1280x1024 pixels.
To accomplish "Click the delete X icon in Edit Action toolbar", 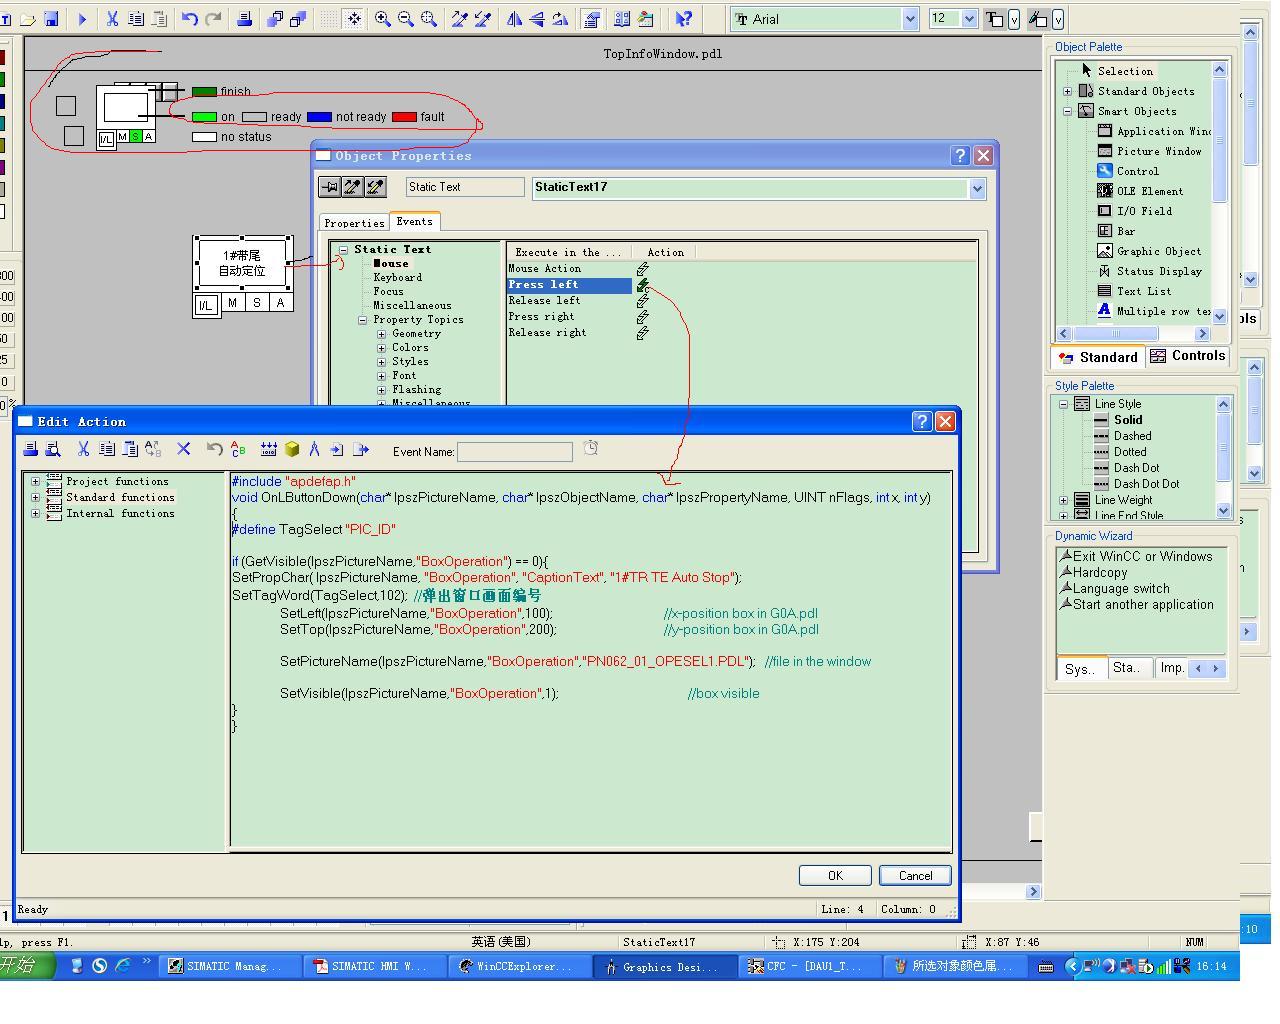I will 184,450.
